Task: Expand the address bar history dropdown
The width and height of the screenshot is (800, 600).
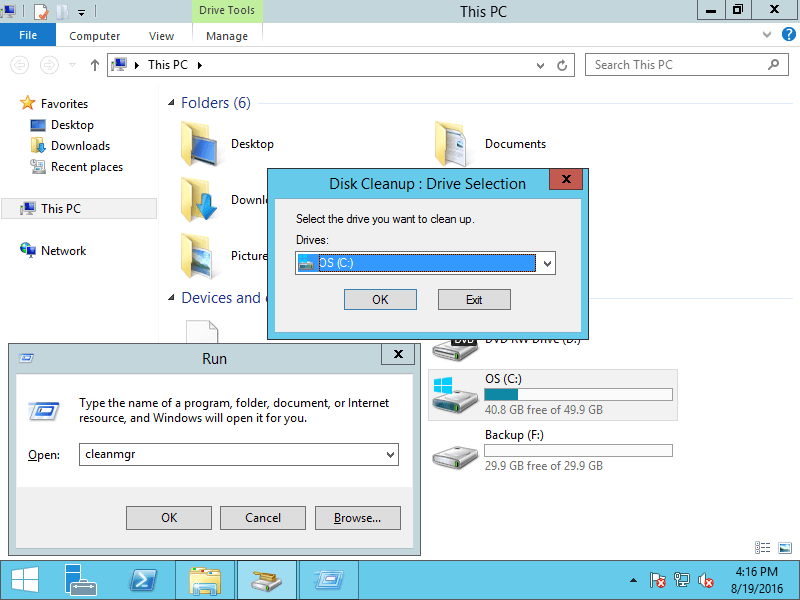Action: point(541,65)
